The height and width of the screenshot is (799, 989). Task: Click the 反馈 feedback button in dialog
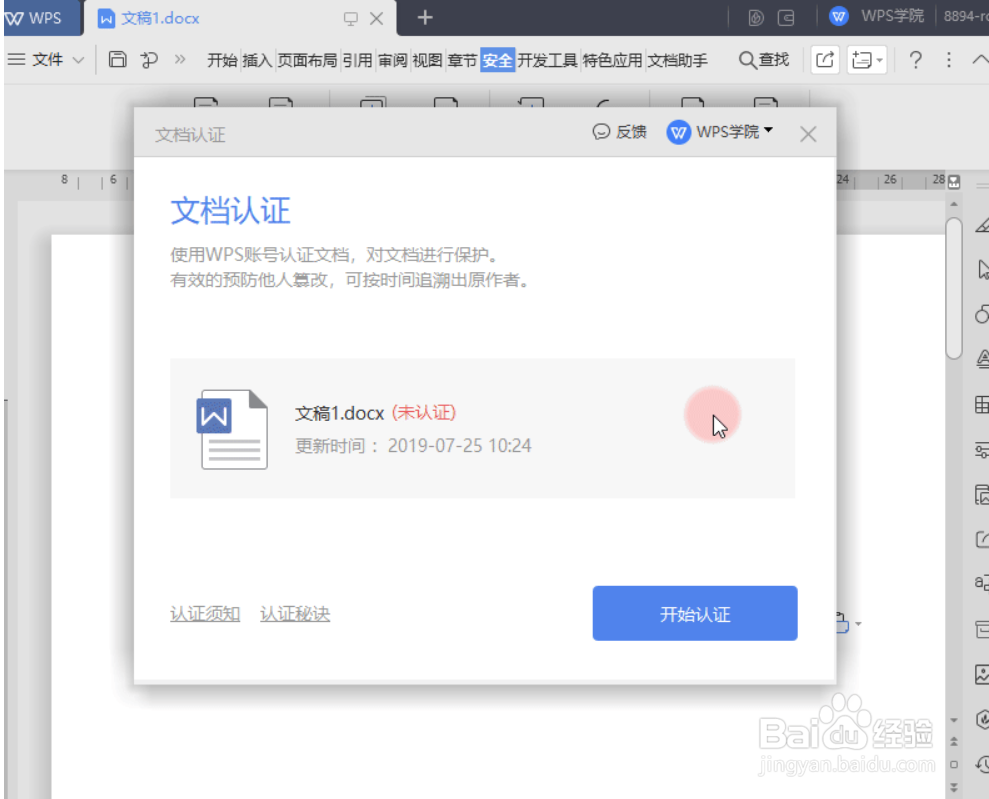pyautogui.click(x=619, y=132)
